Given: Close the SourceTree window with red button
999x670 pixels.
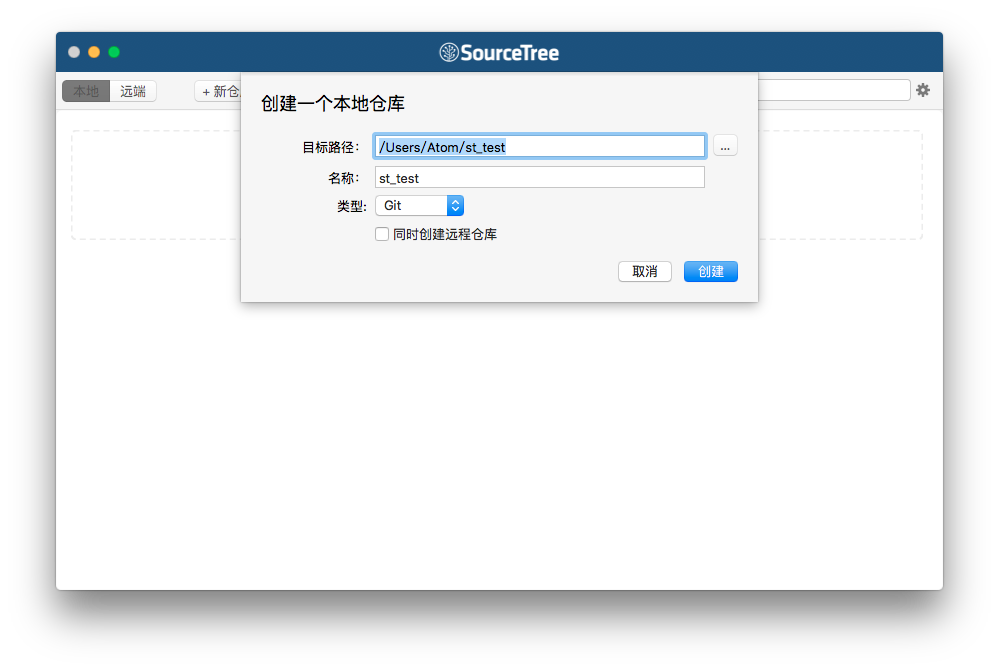Looking at the screenshot, I should pos(74,52).
